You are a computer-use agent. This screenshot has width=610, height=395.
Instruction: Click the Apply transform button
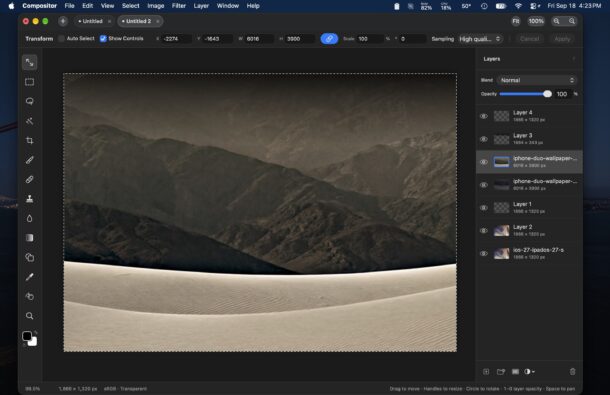point(562,39)
